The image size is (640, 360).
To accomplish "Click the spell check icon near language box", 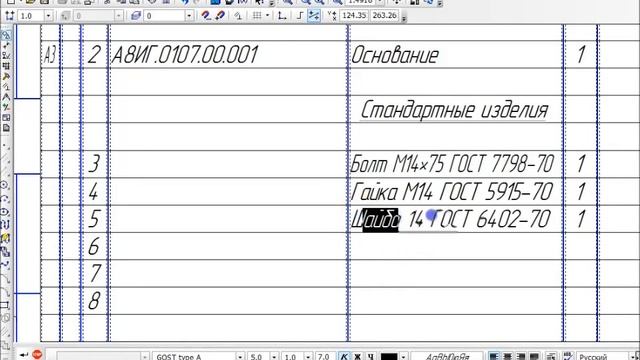I will coord(567,356).
